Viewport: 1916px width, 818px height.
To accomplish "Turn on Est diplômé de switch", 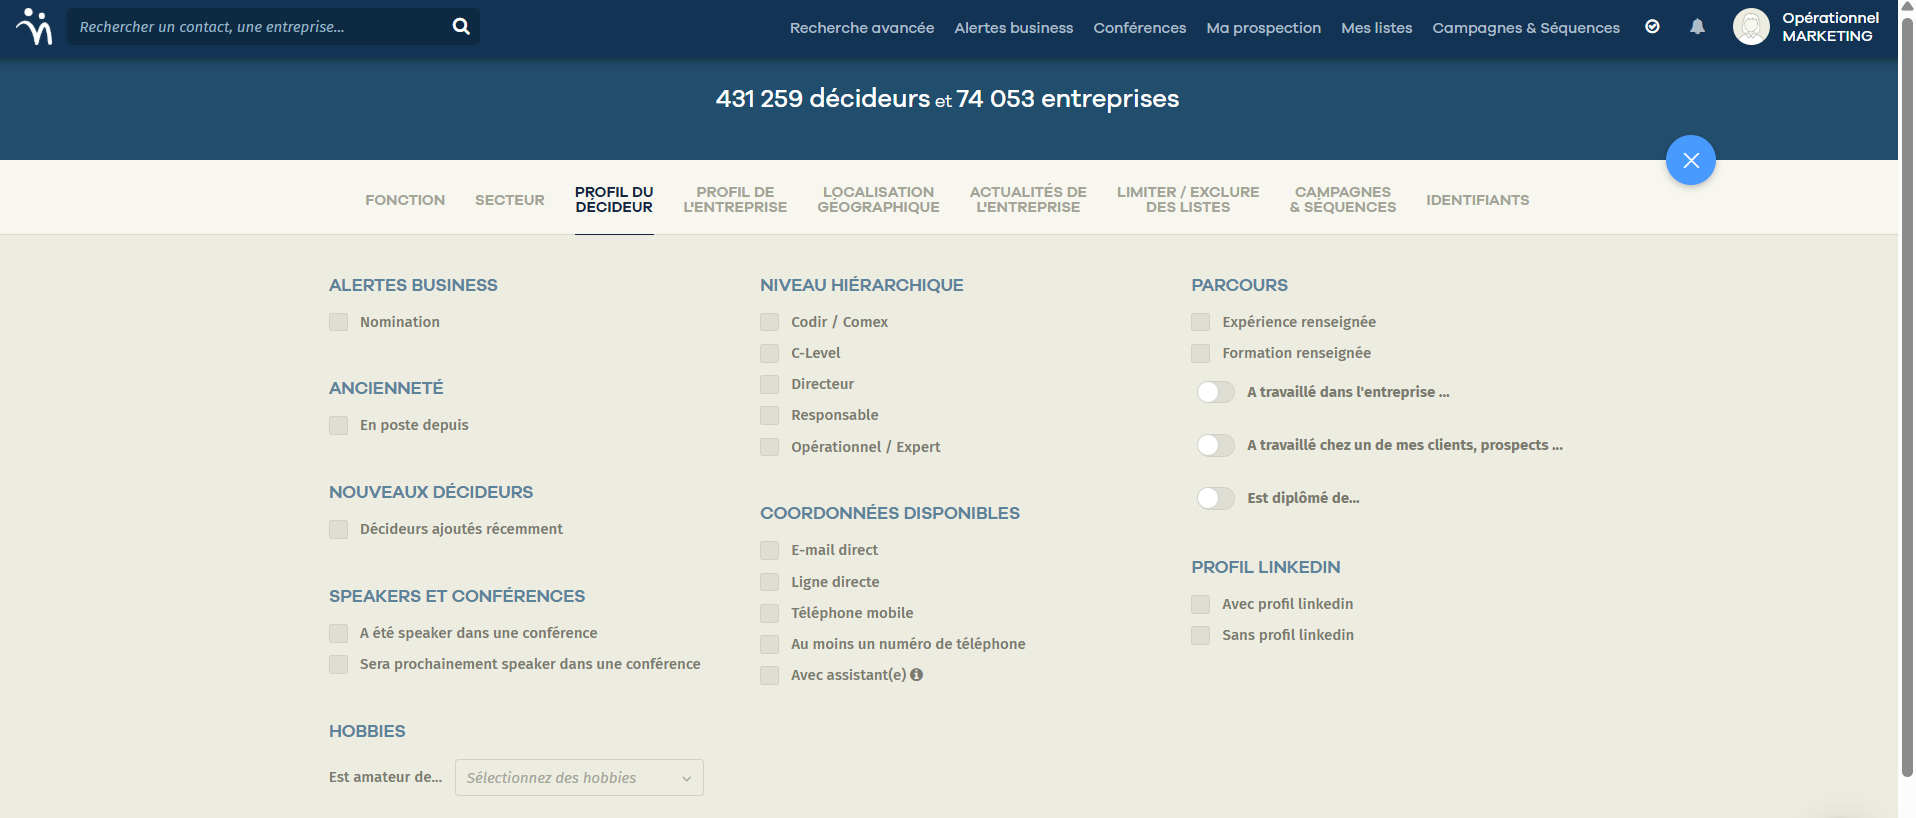I will point(1216,498).
